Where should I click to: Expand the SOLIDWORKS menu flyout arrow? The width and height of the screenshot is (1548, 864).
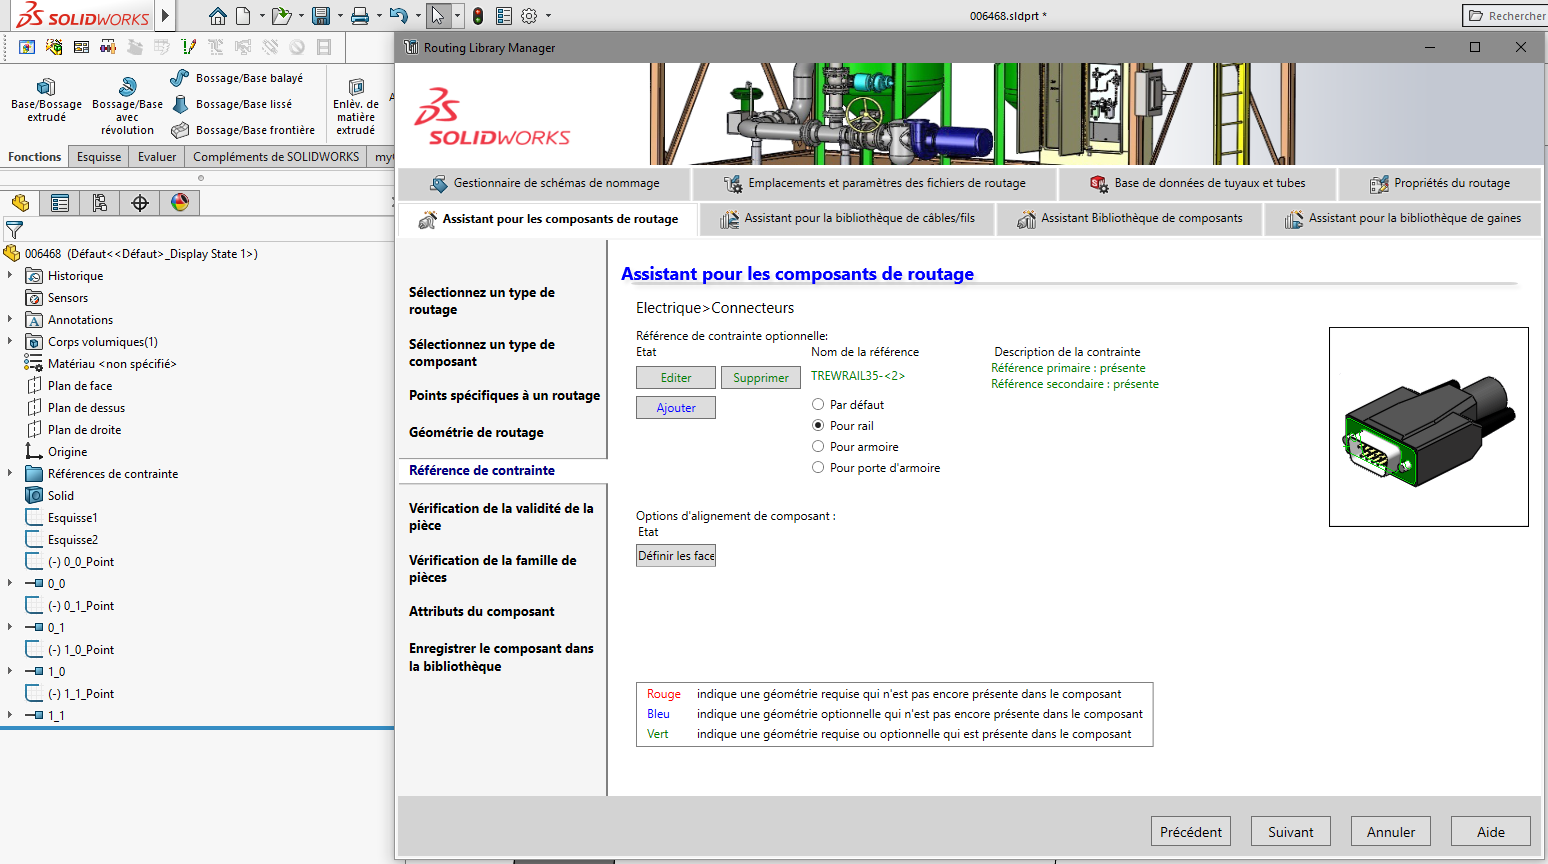[166, 16]
